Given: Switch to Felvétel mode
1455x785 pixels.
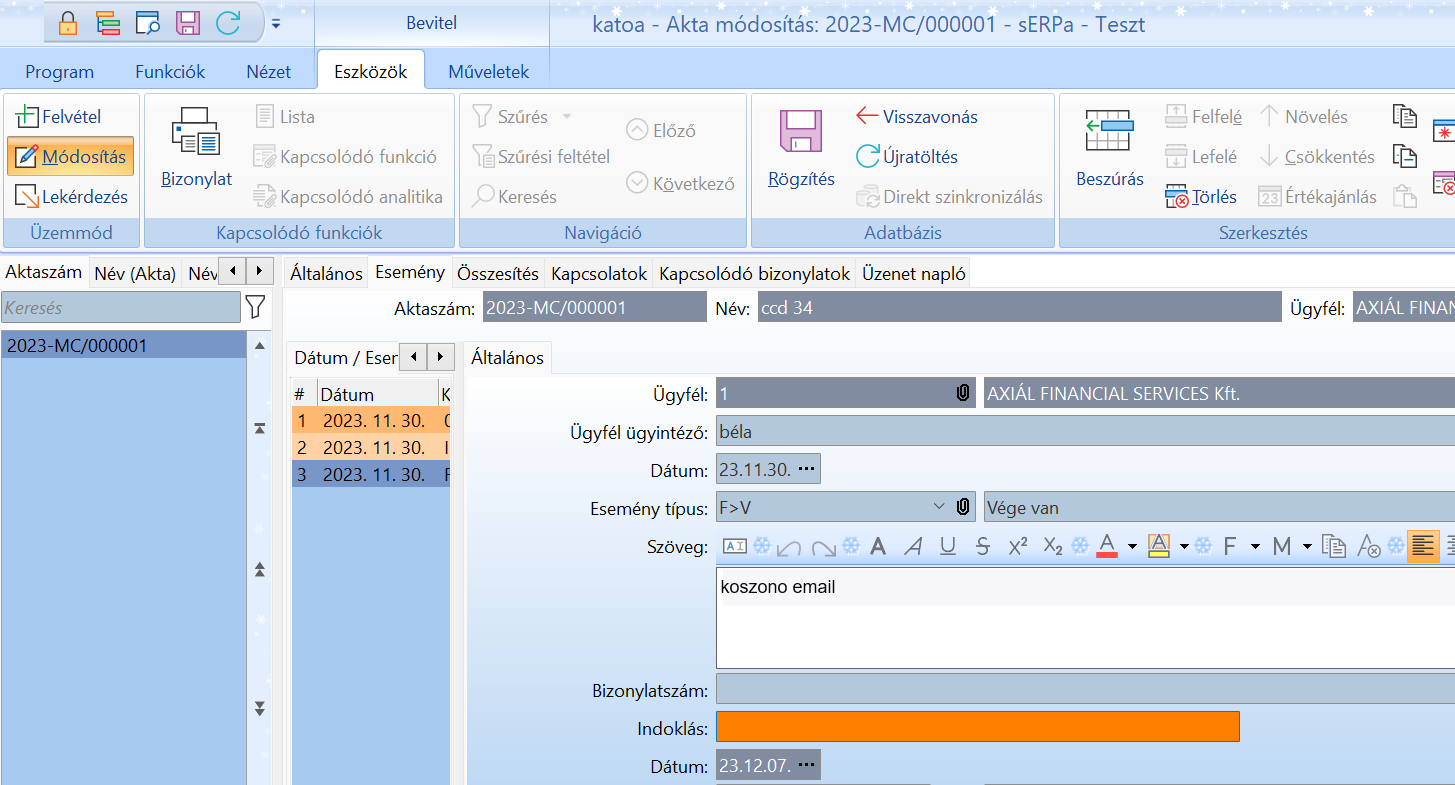Looking at the screenshot, I should 59,117.
